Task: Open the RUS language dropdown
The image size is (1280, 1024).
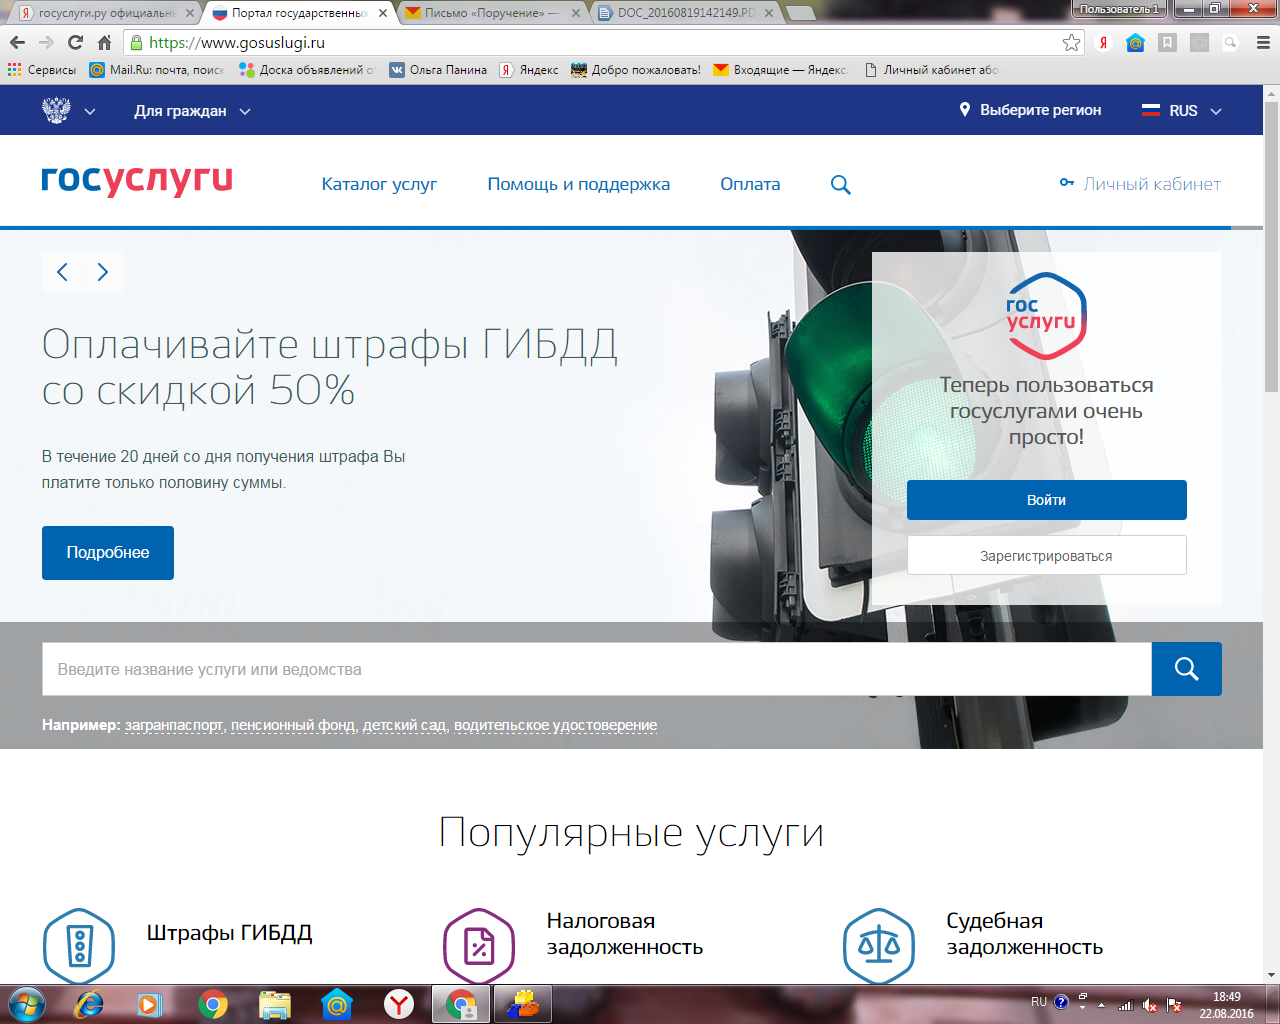Action: [x=1182, y=111]
